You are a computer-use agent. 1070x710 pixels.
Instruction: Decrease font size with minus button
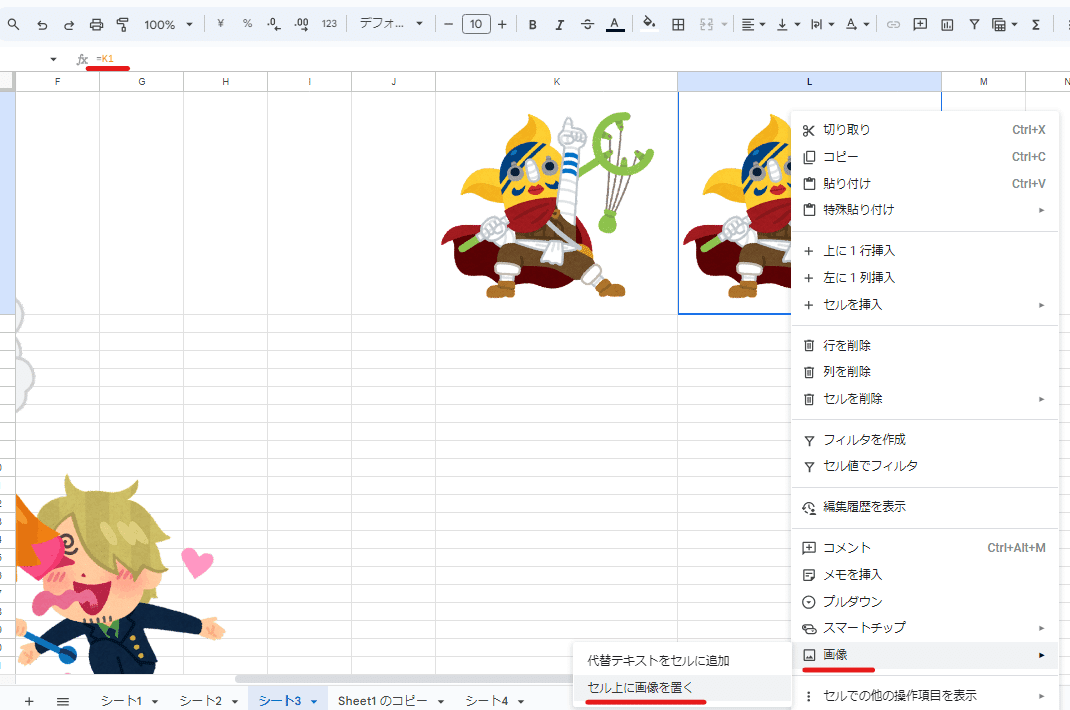(x=448, y=25)
